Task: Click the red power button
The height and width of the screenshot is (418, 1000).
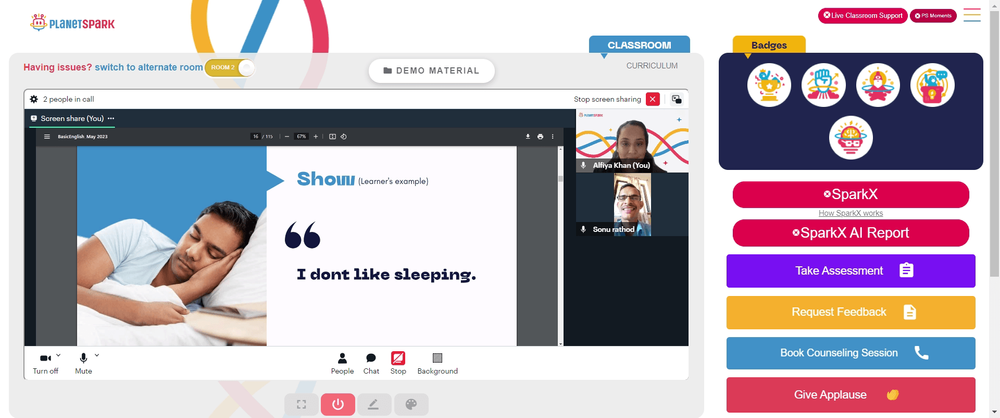Action: pyautogui.click(x=338, y=404)
